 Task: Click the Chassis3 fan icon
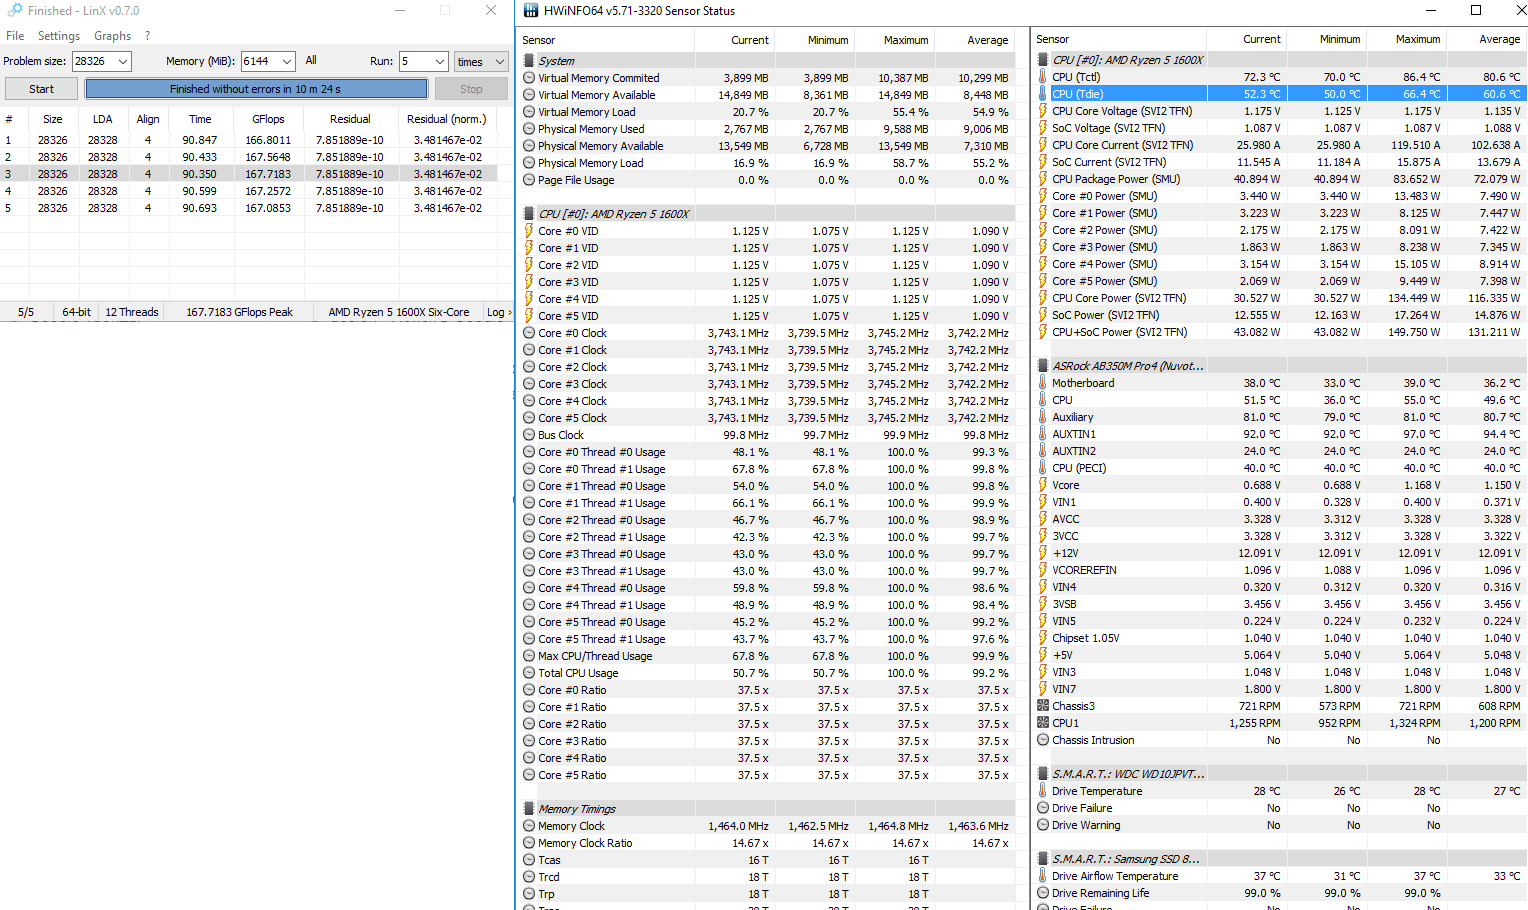(1043, 706)
